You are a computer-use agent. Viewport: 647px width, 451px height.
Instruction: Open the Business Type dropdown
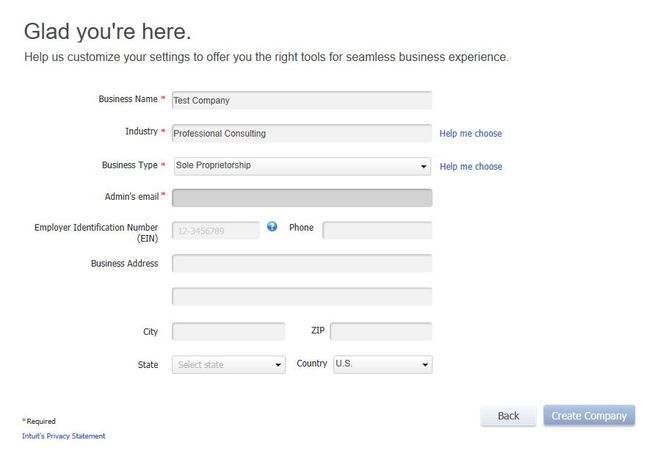point(300,166)
